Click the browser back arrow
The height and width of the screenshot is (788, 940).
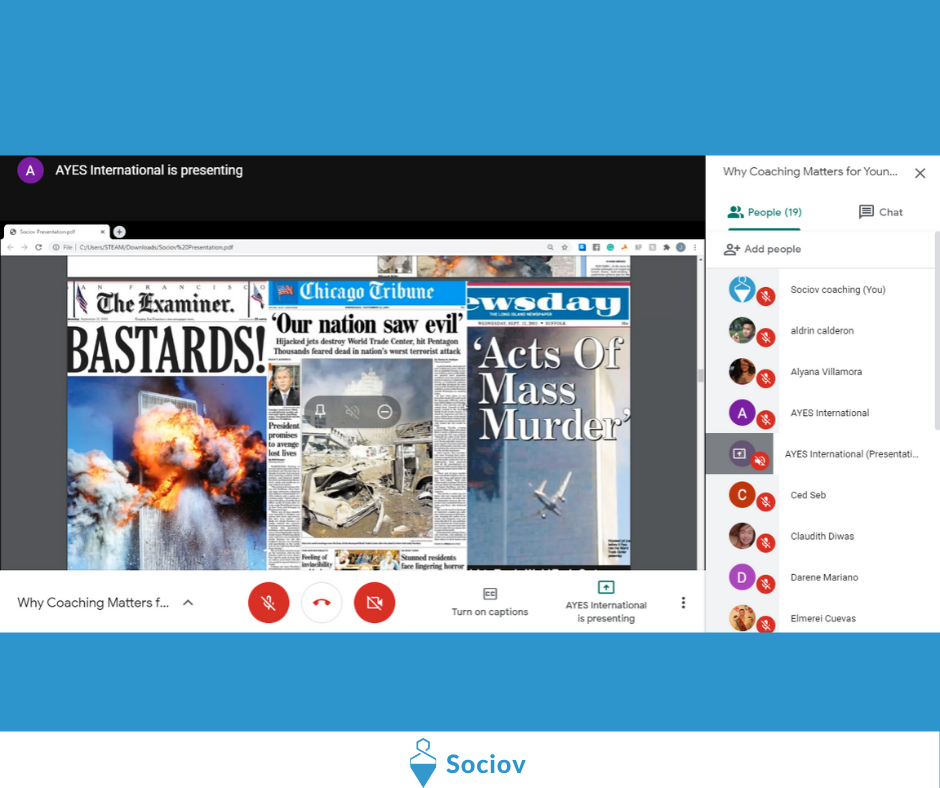click(10, 247)
